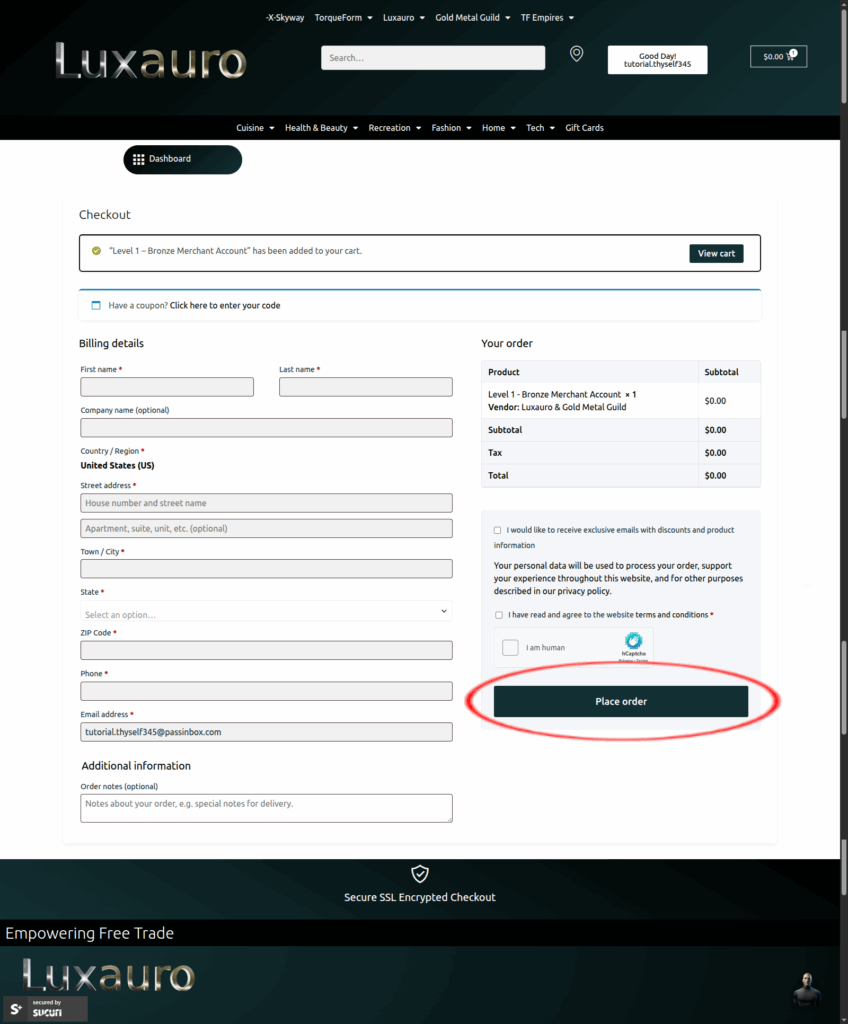The width and height of the screenshot is (848, 1024).
Task: Click the Place order button
Action: pos(621,701)
